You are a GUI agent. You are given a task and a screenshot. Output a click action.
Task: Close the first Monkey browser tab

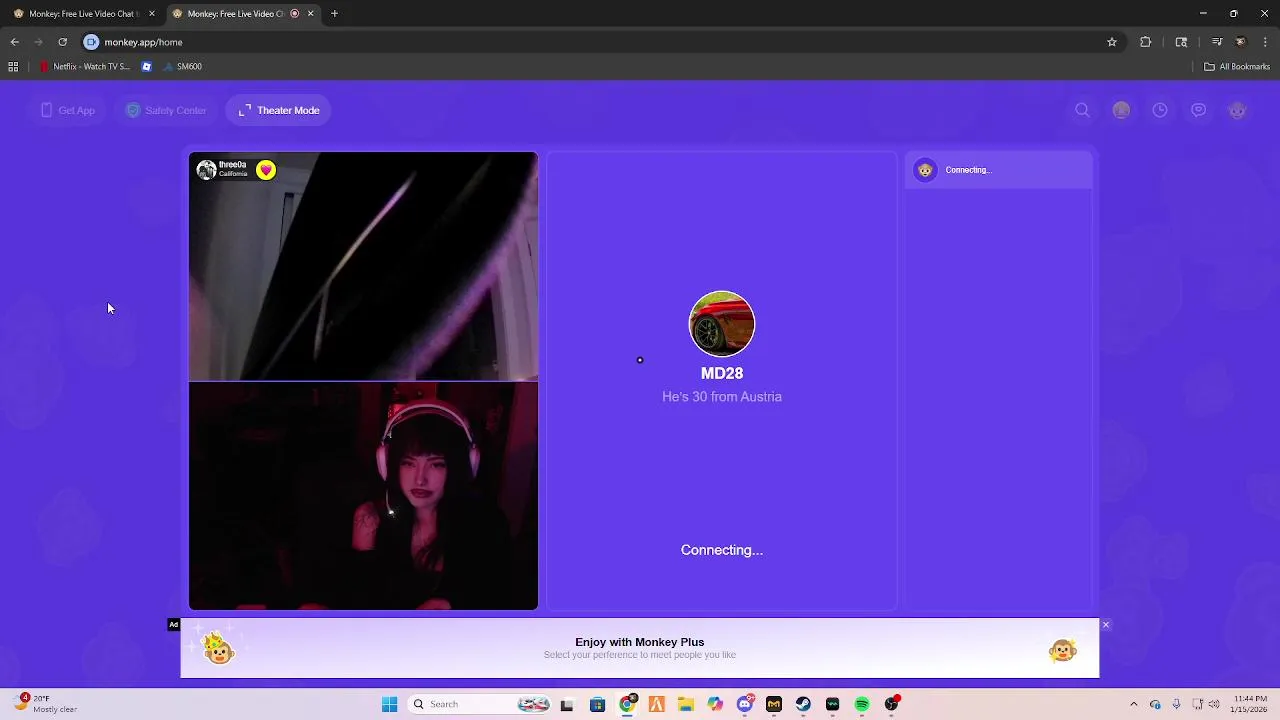click(152, 14)
